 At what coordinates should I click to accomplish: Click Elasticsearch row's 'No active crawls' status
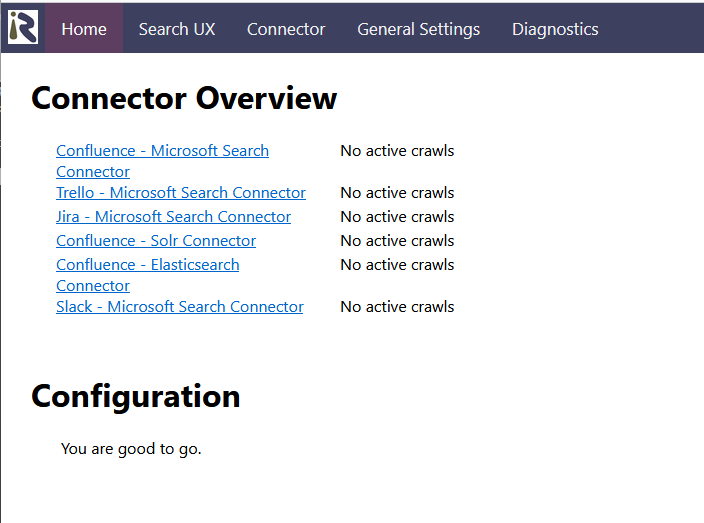click(x=397, y=265)
